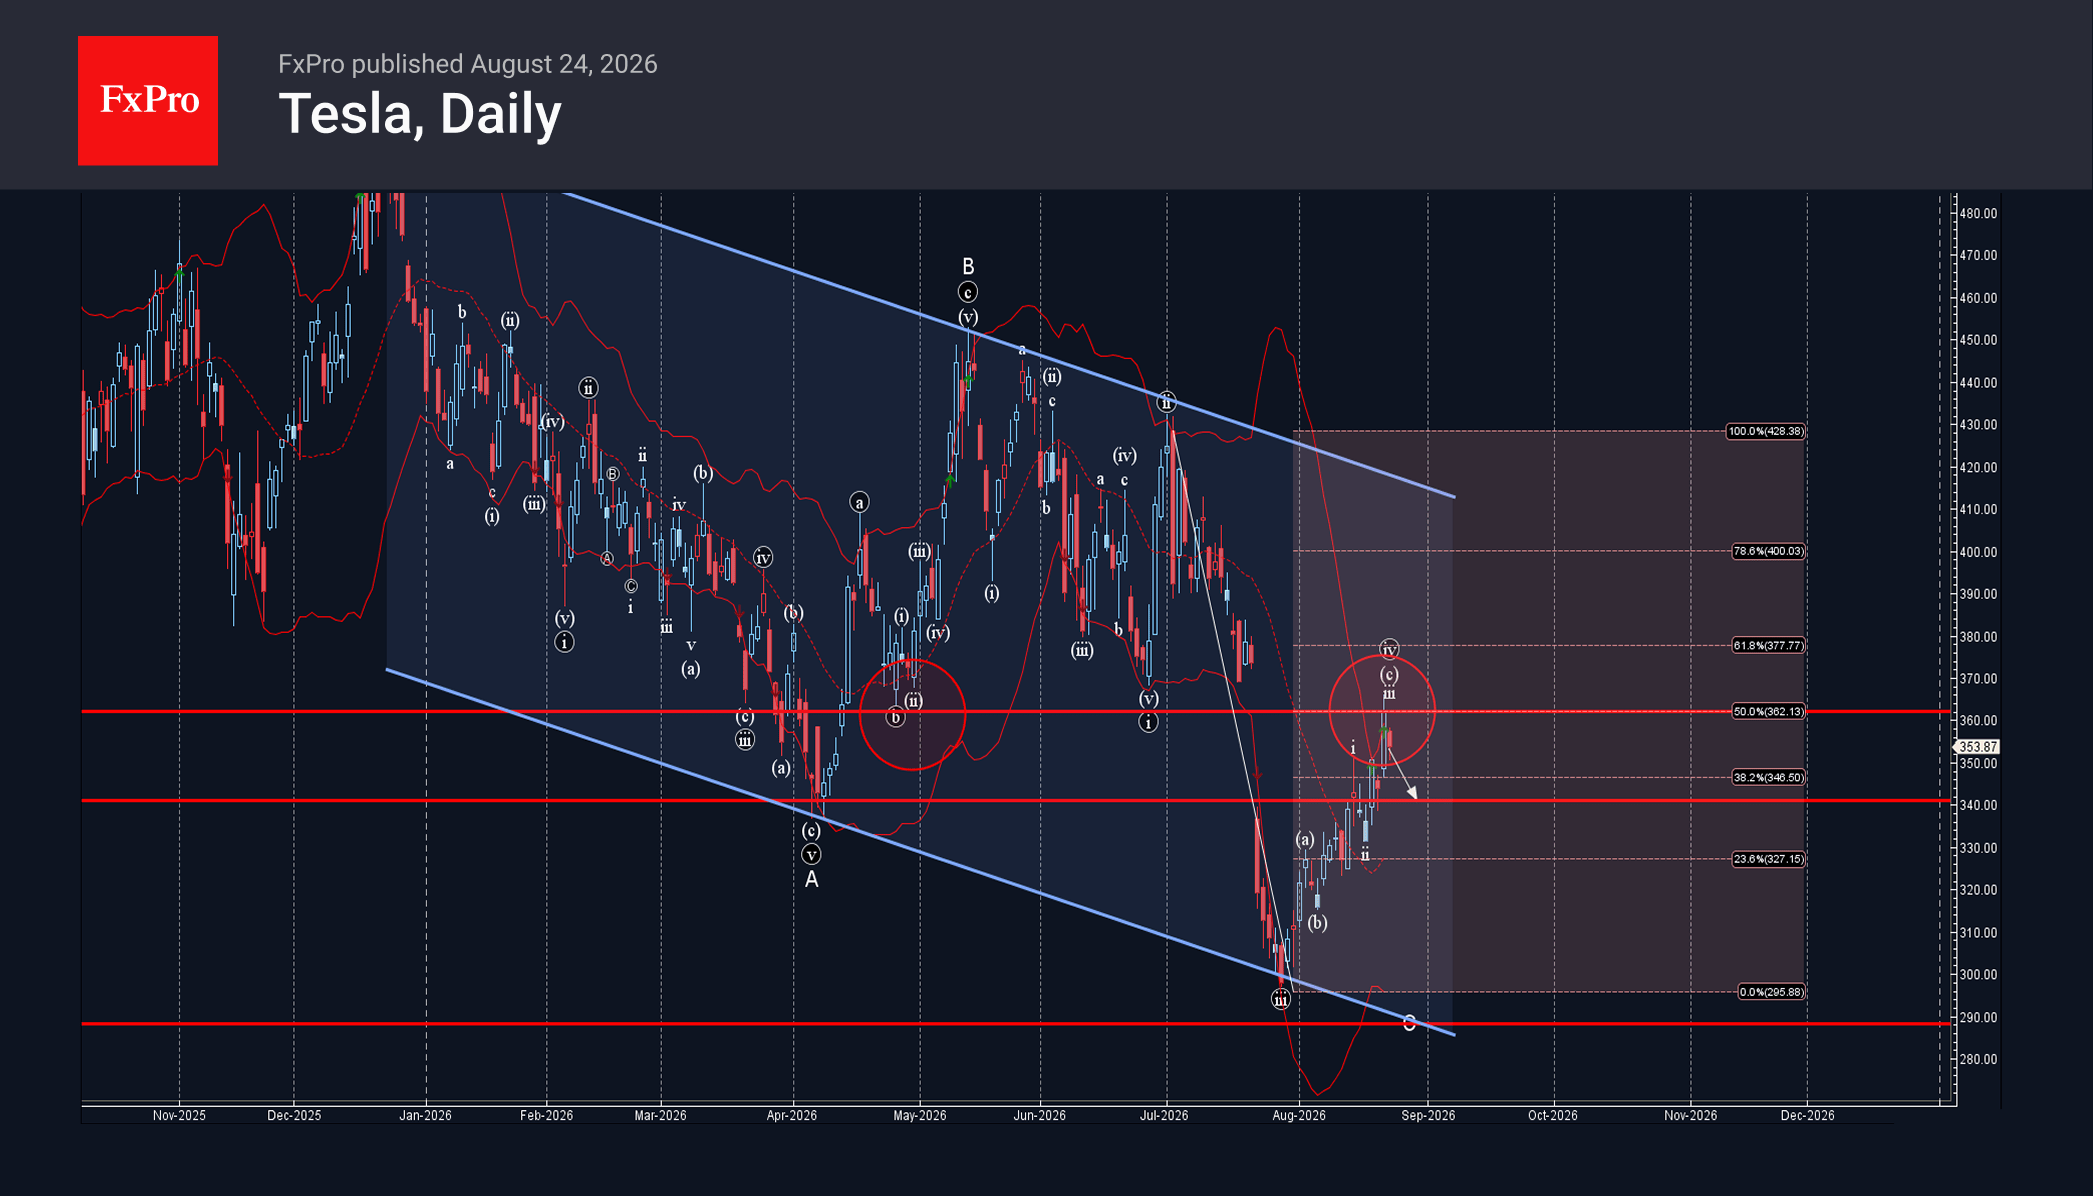Click the Nov-2025 date axis label
The height and width of the screenshot is (1196, 2093).
point(179,1116)
